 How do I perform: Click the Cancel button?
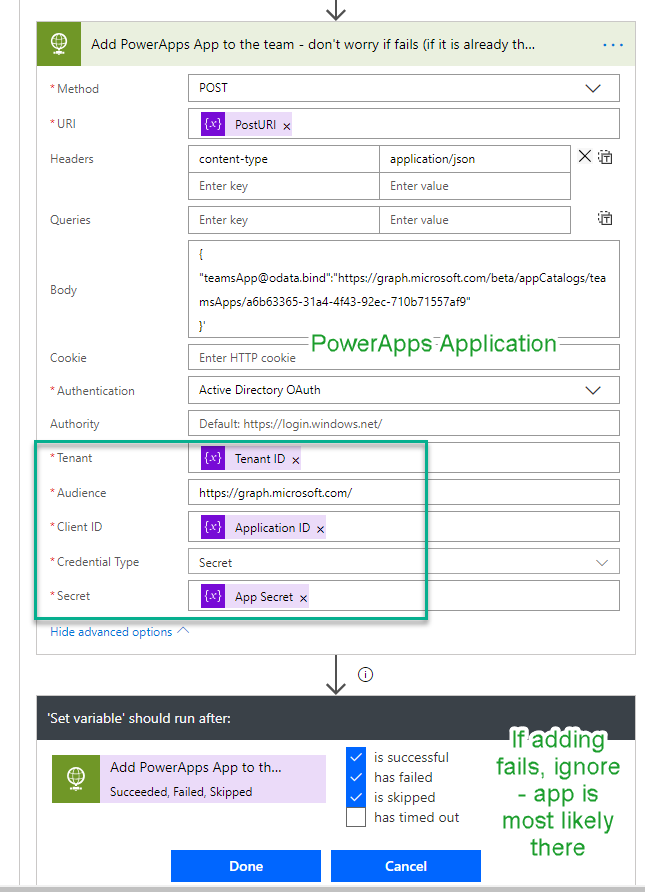coord(406,866)
